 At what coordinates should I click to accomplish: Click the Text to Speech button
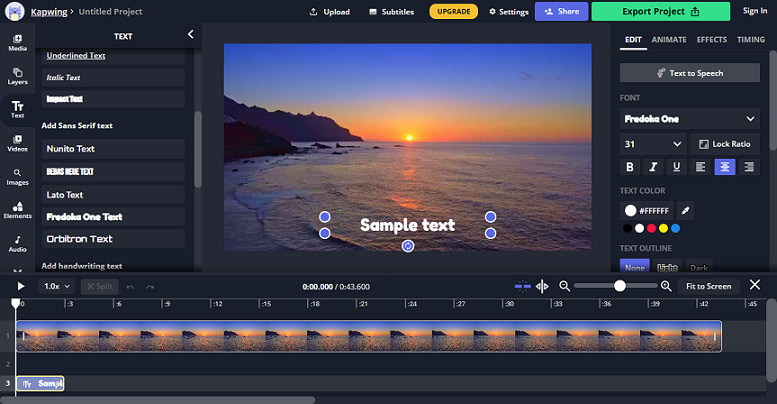click(689, 73)
